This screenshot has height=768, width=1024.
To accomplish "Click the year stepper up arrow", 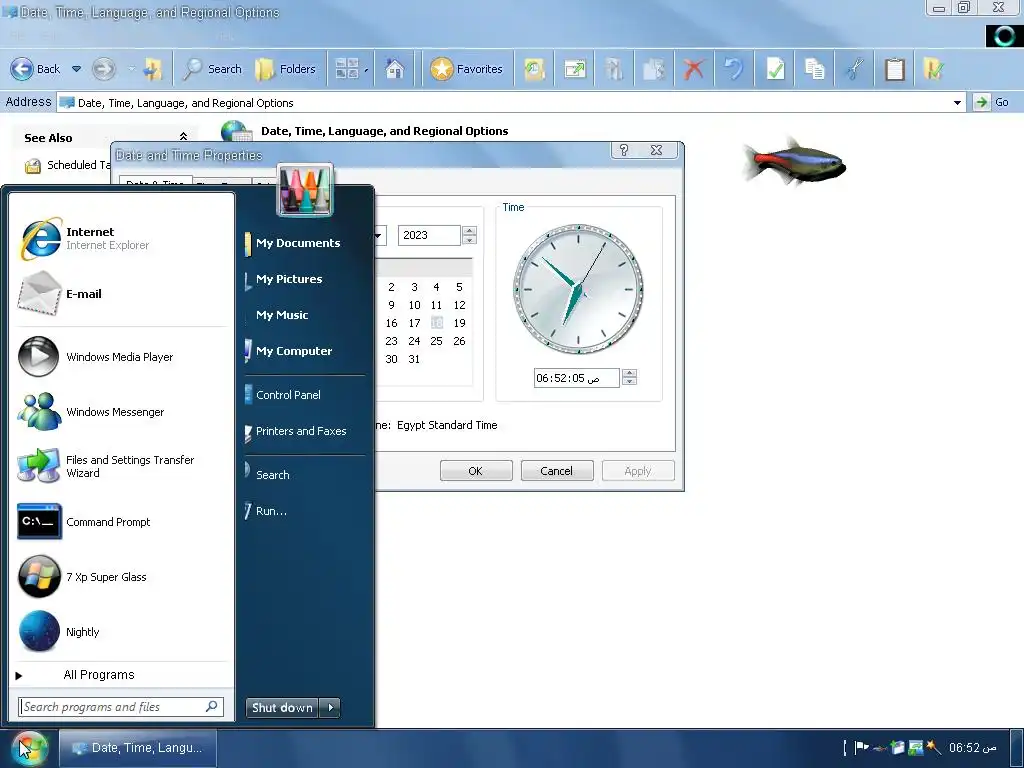I will click(x=469, y=231).
